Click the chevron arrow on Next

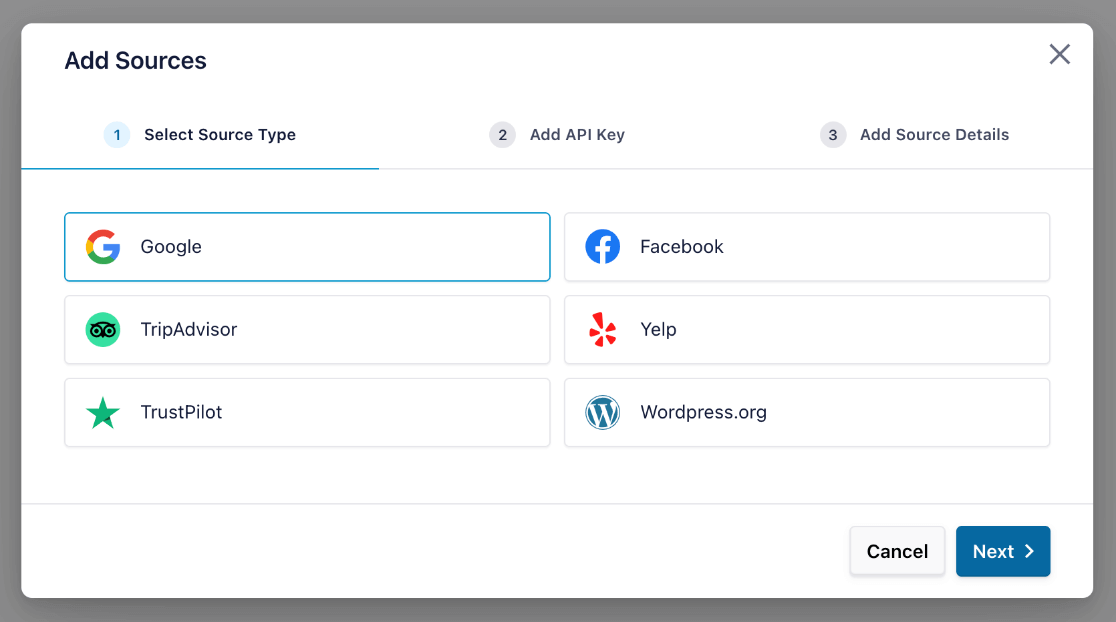pos(1030,552)
